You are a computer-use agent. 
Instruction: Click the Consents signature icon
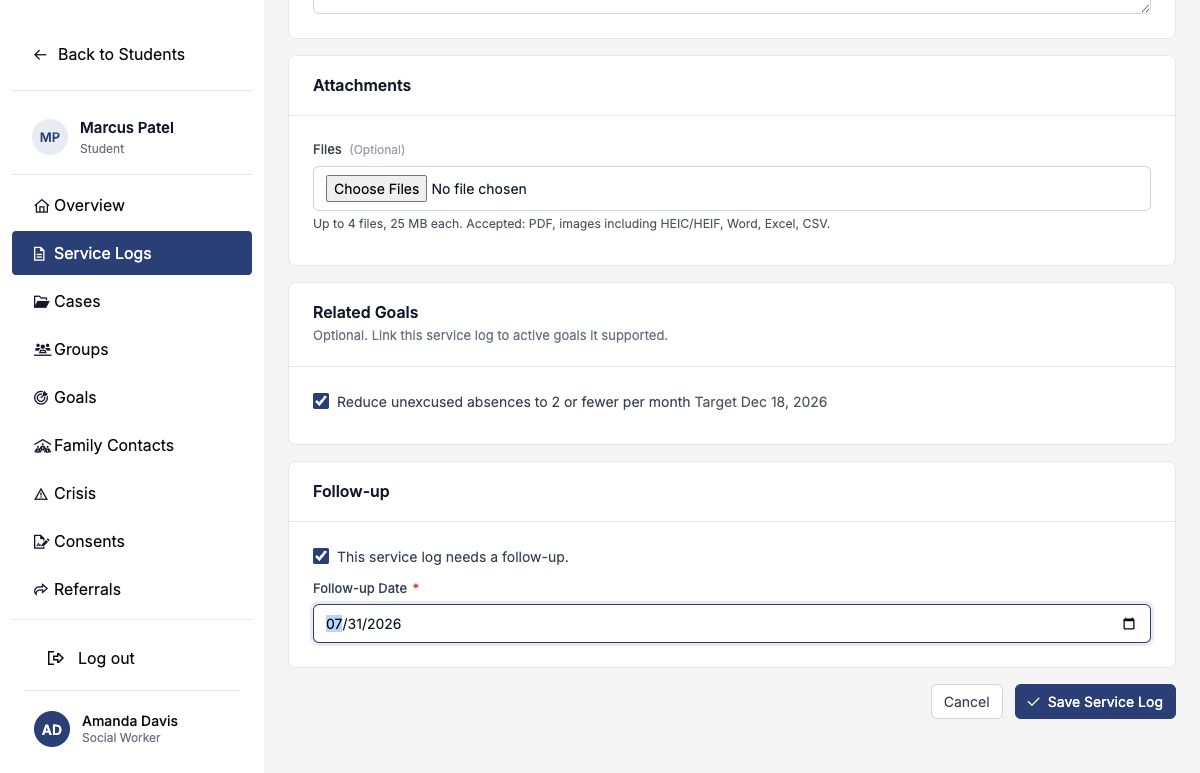point(41,542)
